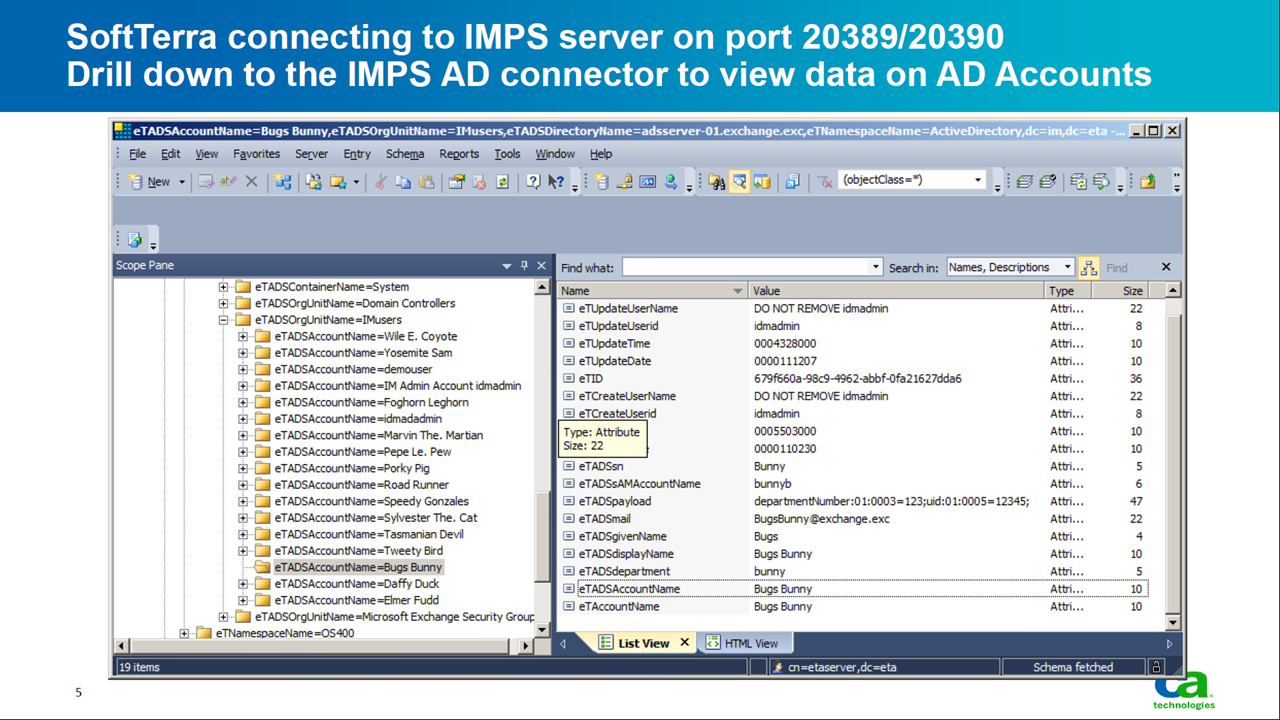The image size is (1280, 720).
Task: Select eTADSAccountName=Daffy Duck tree item
Action: click(356, 584)
